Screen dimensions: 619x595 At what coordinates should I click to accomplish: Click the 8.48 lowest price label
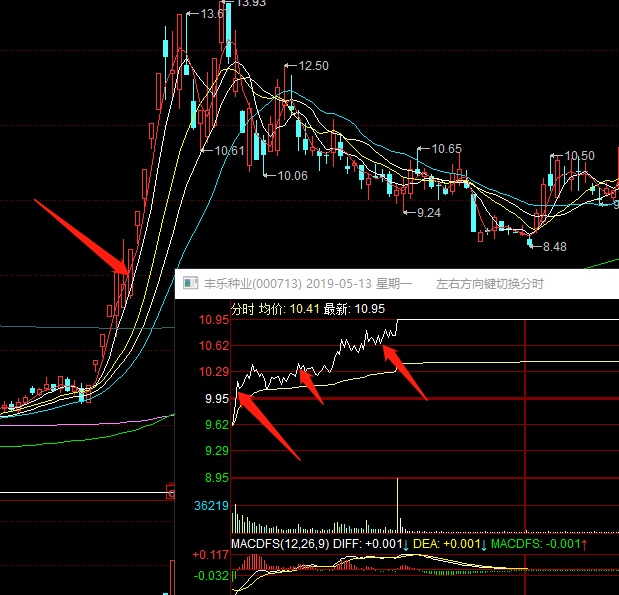tap(555, 247)
